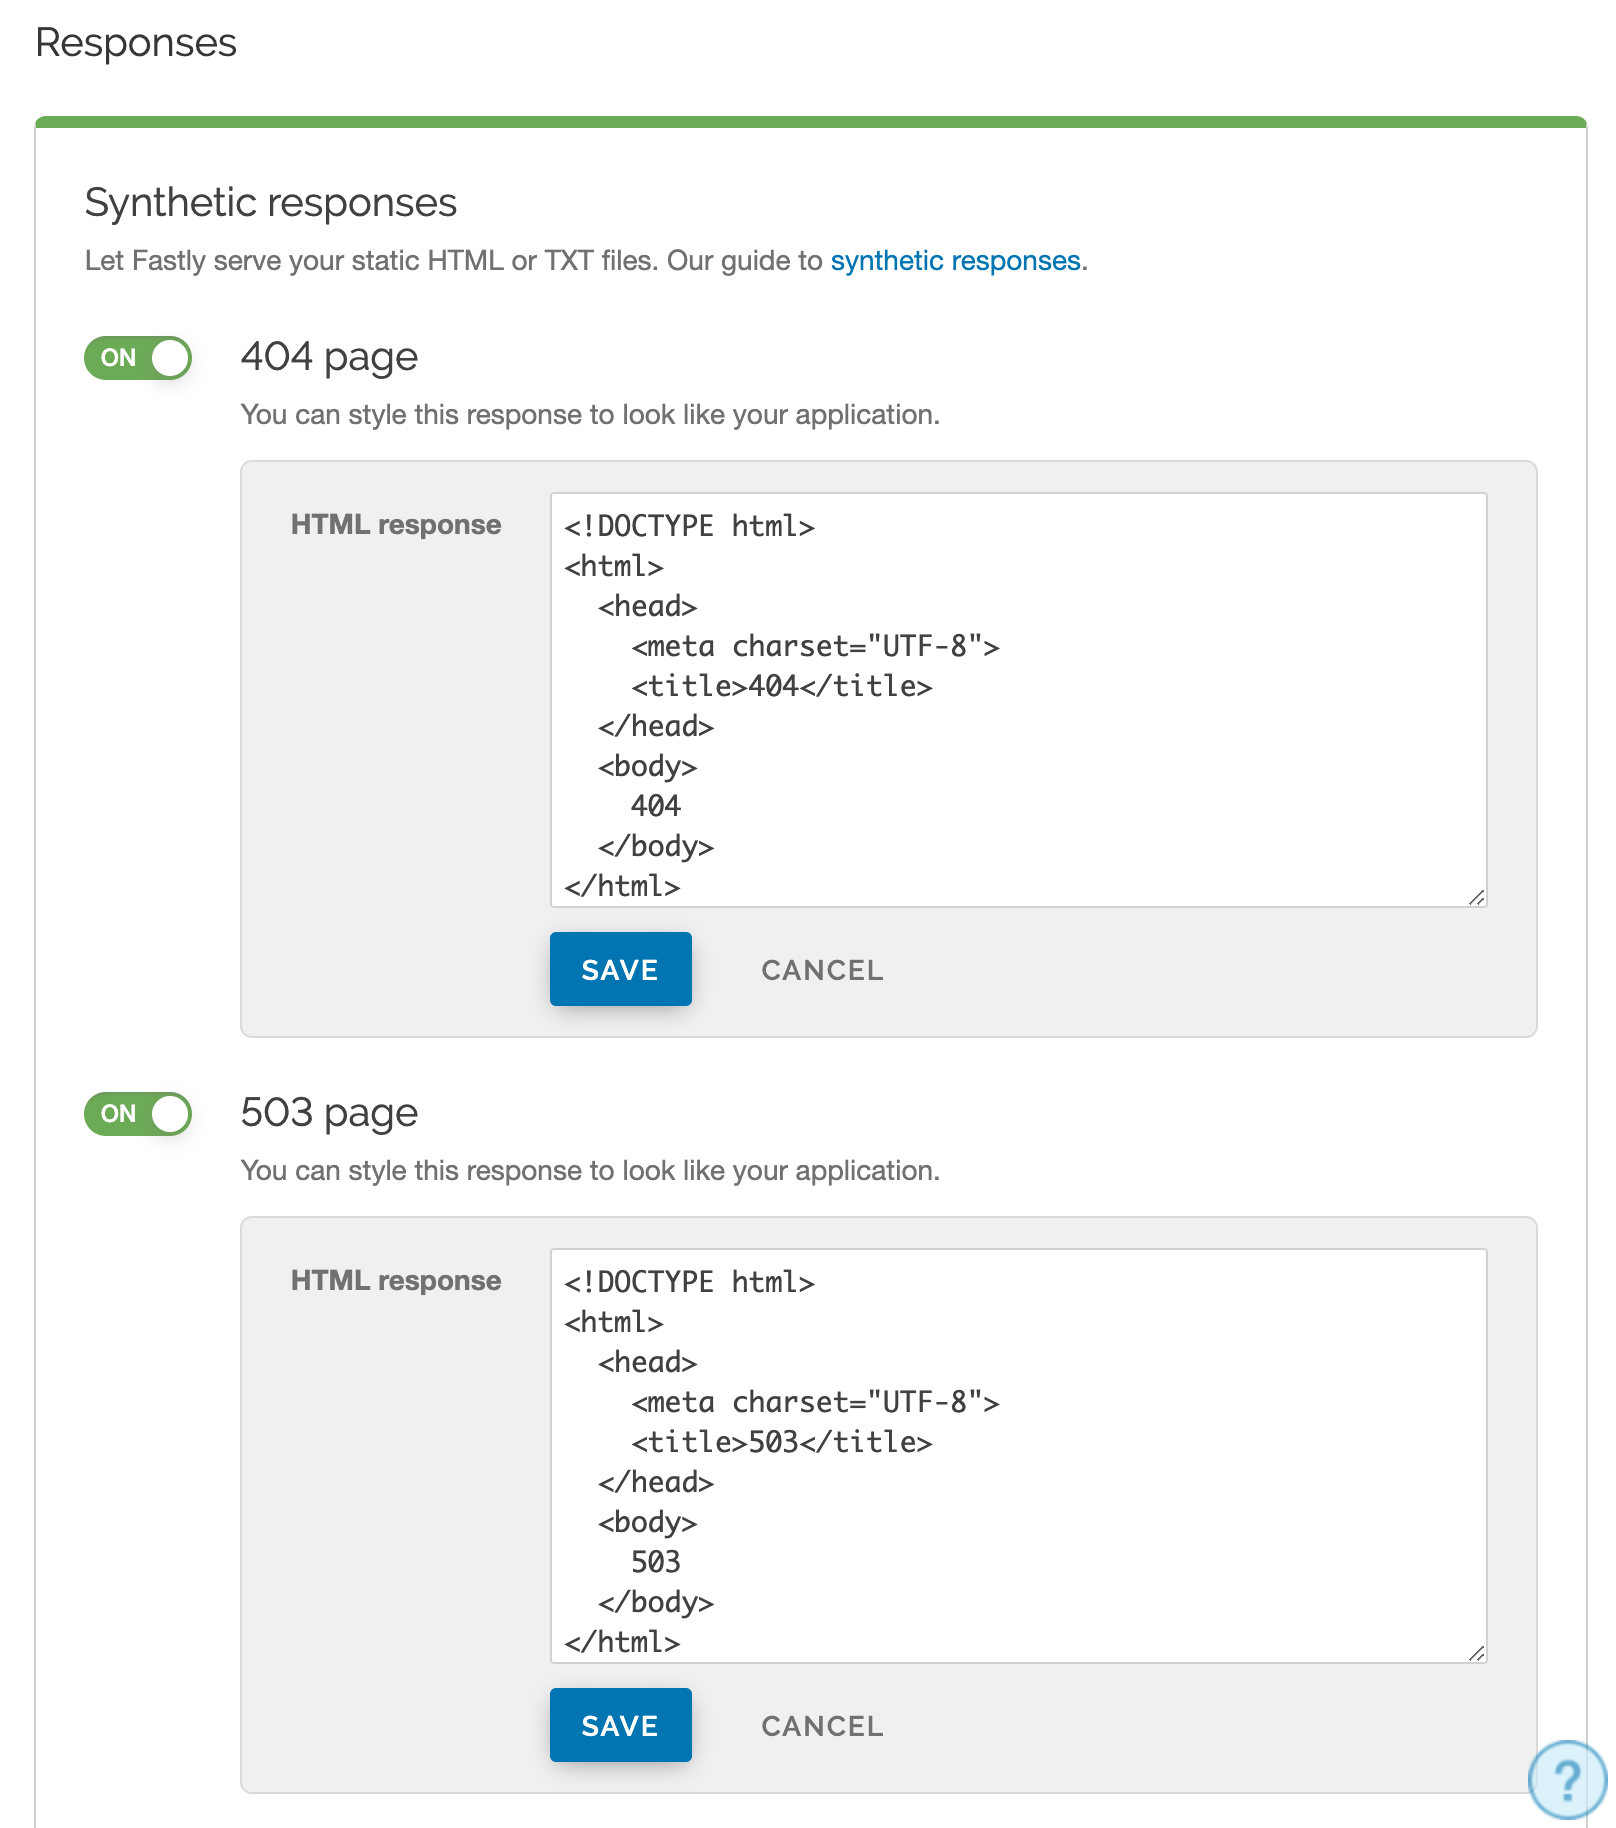Save the 404 HTML response
The image size is (1616, 1828).
[x=620, y=968]
